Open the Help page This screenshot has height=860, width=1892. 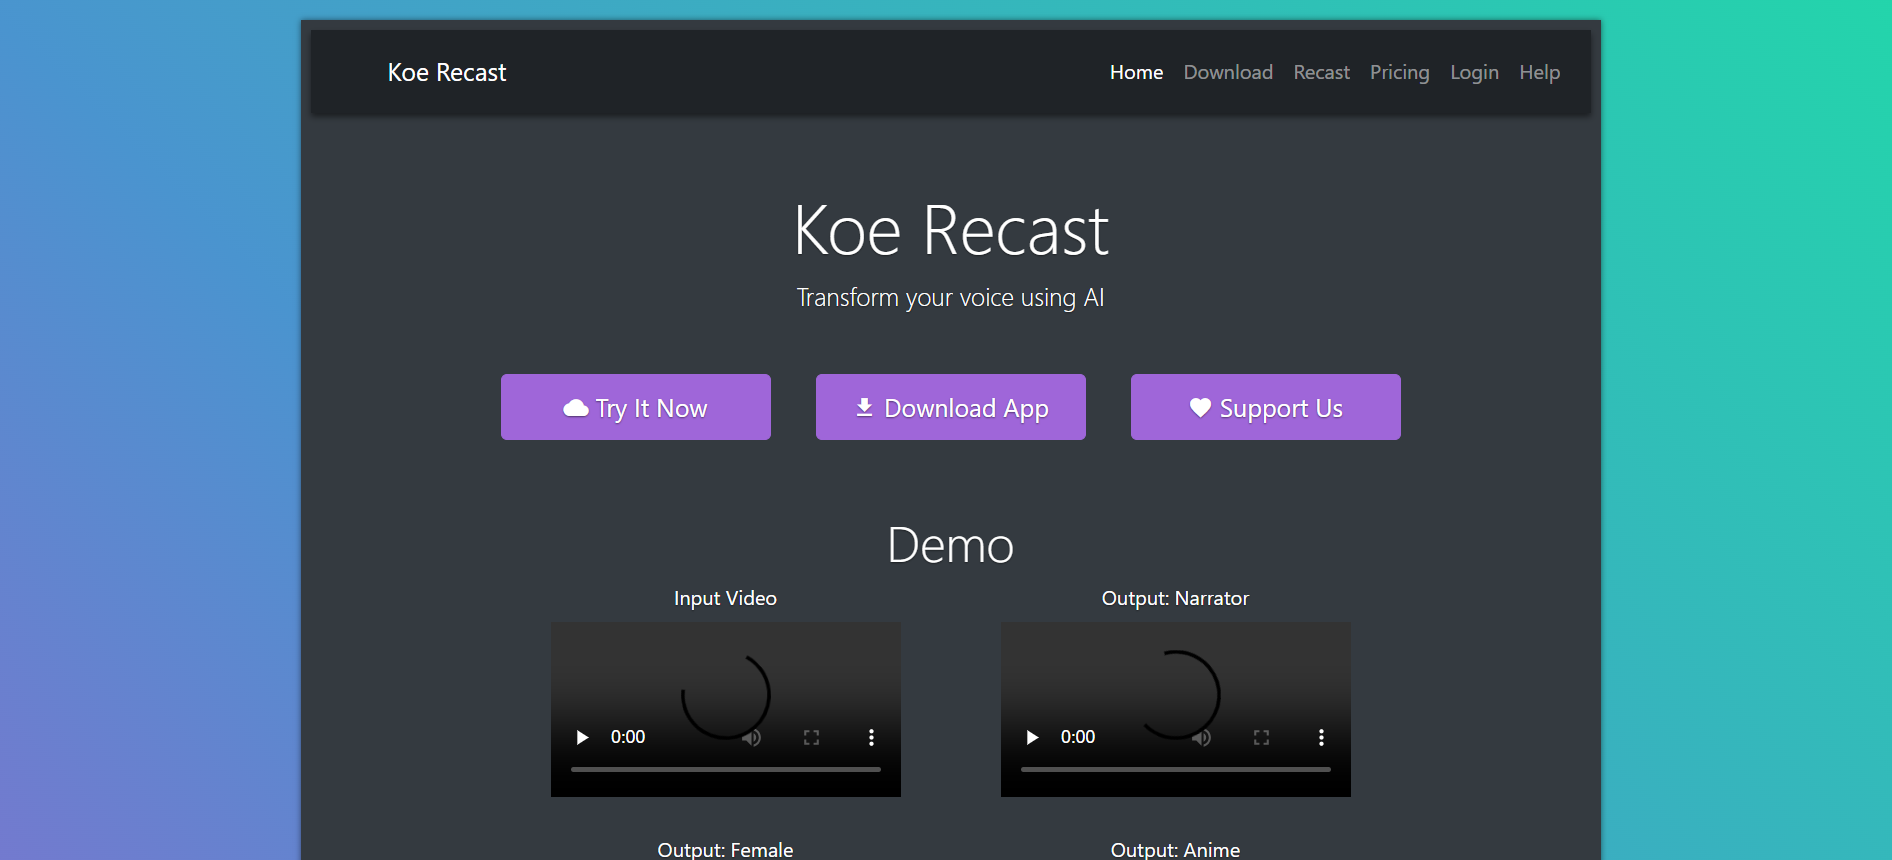(x=1539, y=72)
